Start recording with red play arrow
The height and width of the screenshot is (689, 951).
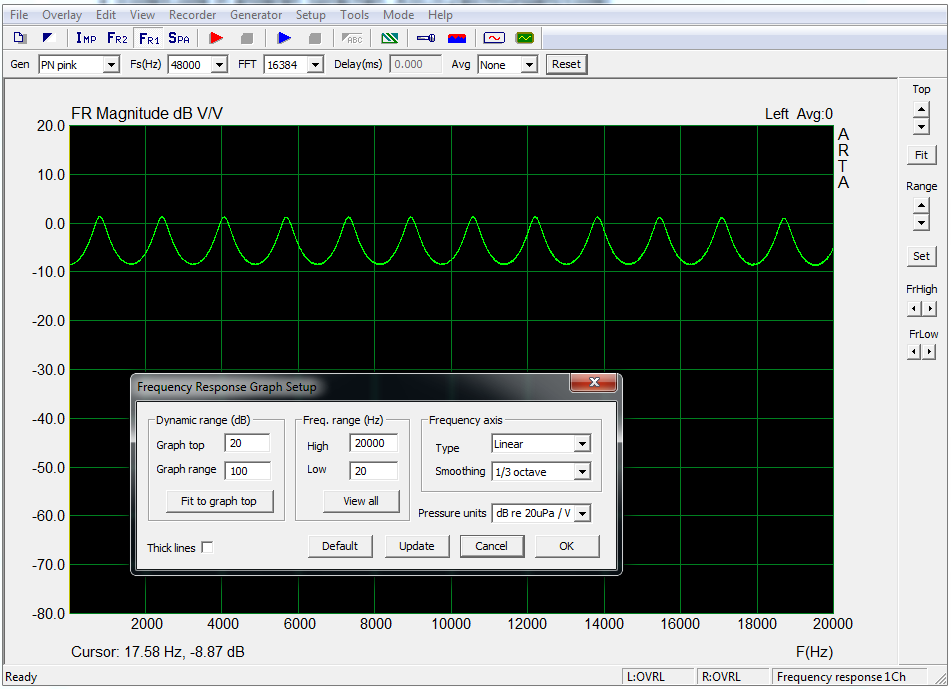[x=216, y=38]
